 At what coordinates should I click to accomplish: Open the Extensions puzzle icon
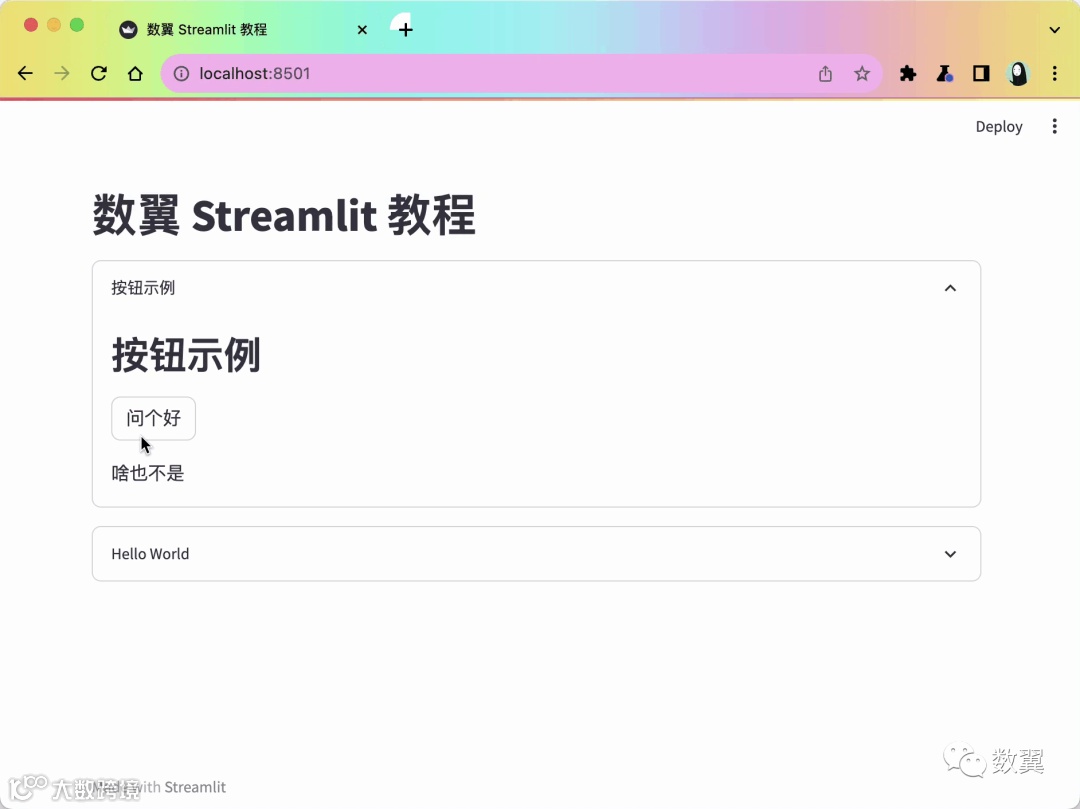tap(908, 74)
